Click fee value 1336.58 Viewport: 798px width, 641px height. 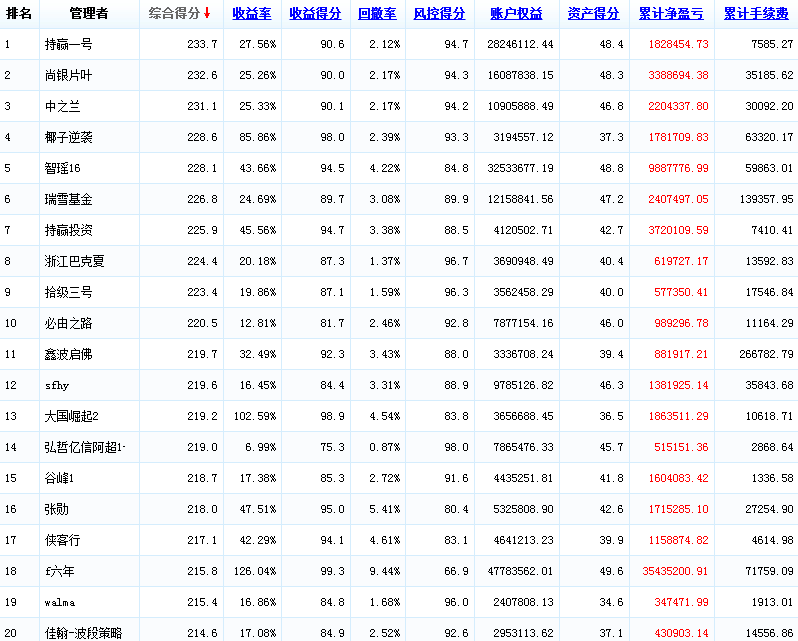pos(773,479)
